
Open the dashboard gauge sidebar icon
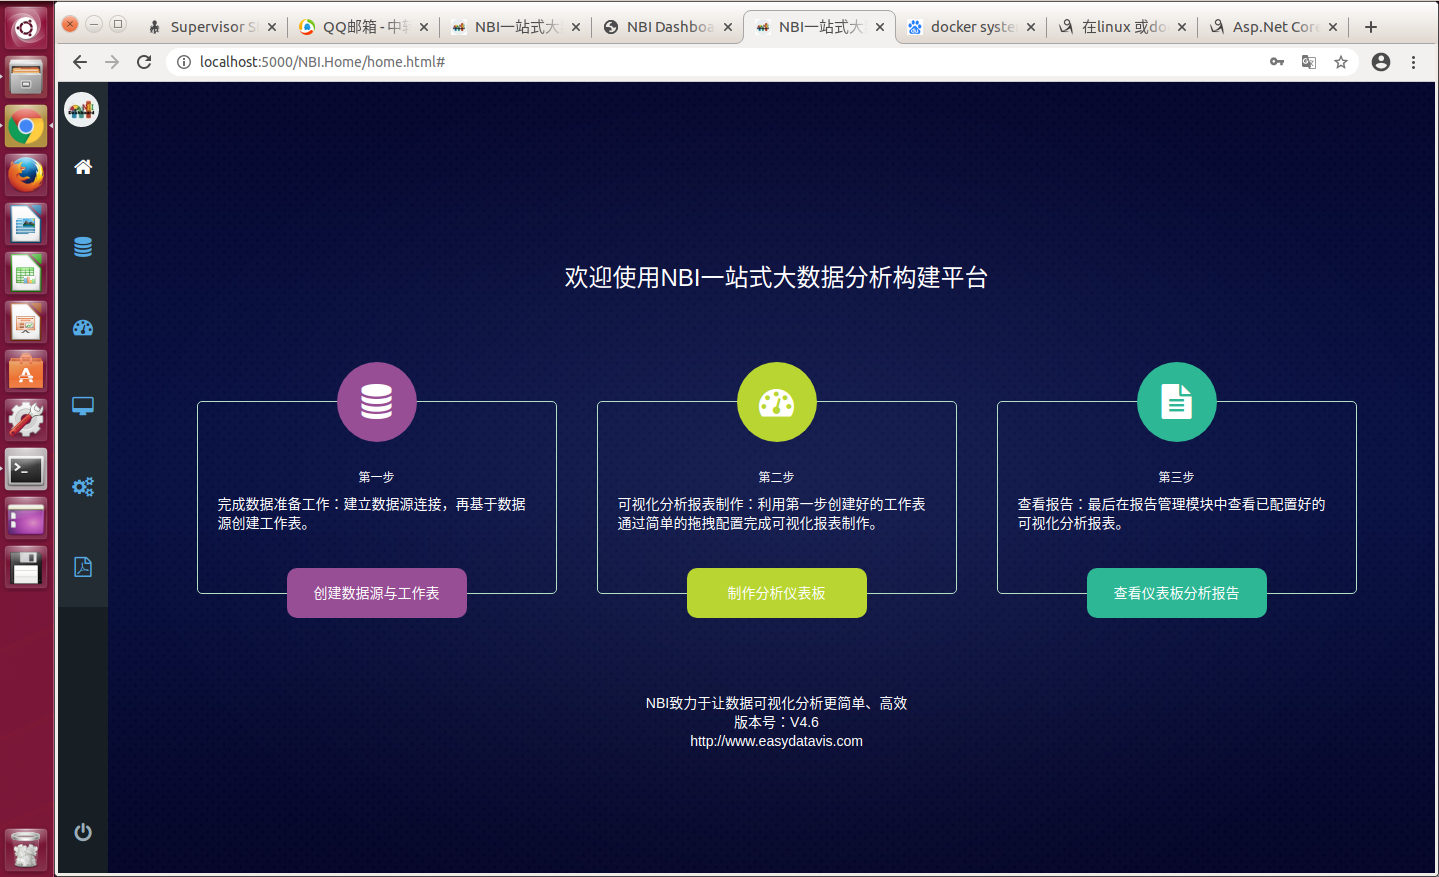(83, 327)
